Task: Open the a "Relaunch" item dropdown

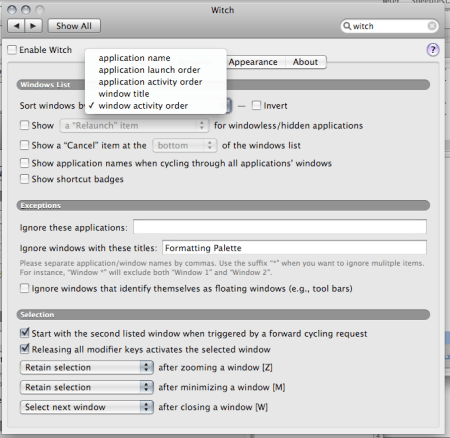Action: coord(134,126)
